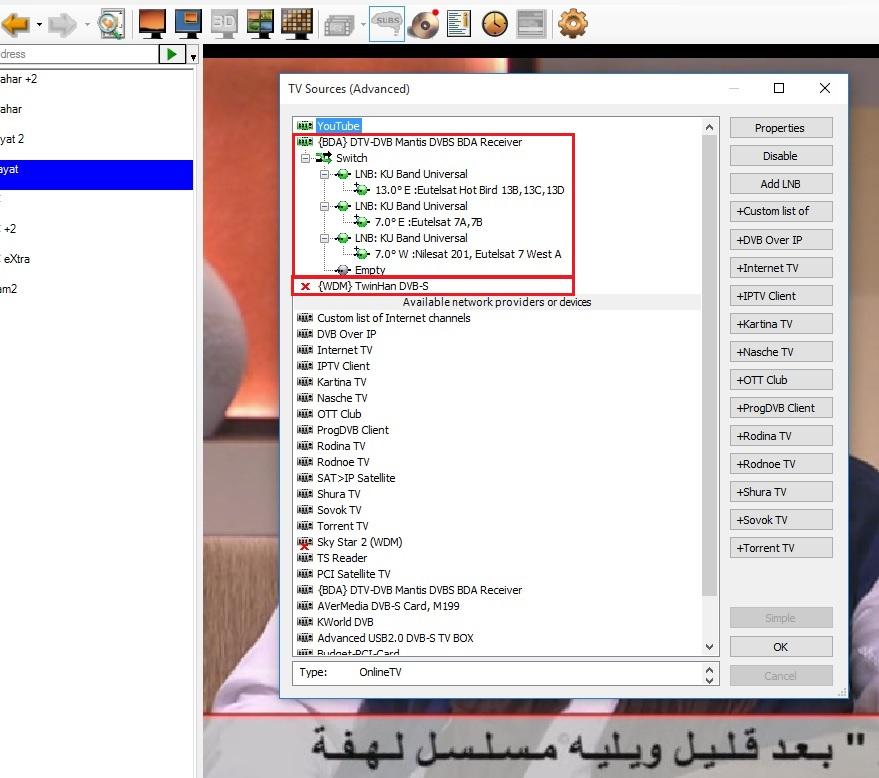The height and width of the screenshot is (778, 879).
Task: Select the full-screen orange monitor icon
Action: click(152, 24)
